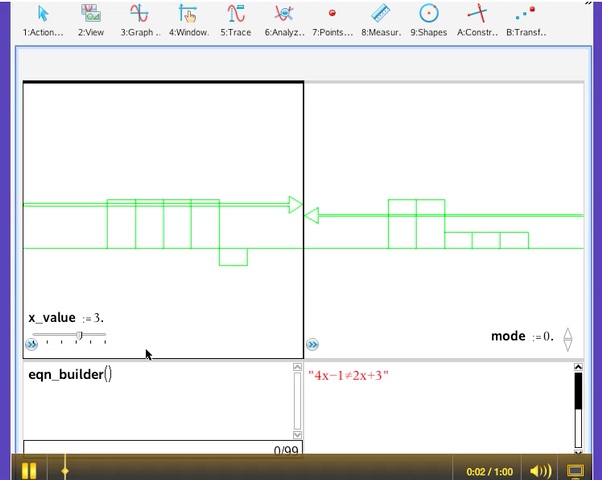Select the Trace tool
The height and width of the screenshot is (480, 602).
[236, 14]
